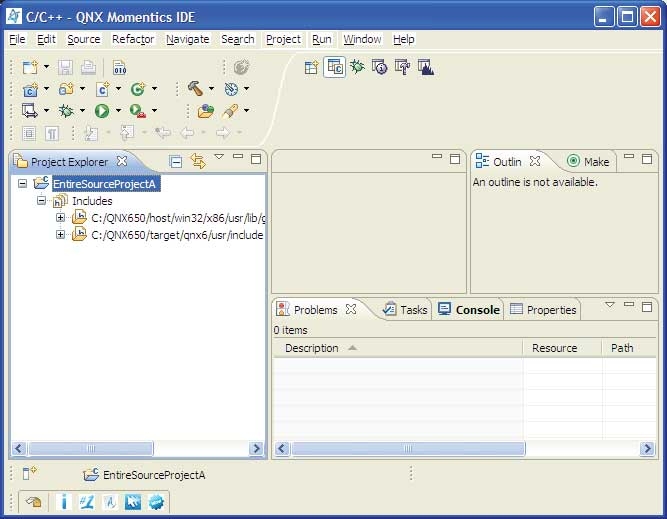Expand the C:/QNX650/target/qnx6/usr/include node
The width and height of the screenshot is (667, 519).
tap(61, 235)
